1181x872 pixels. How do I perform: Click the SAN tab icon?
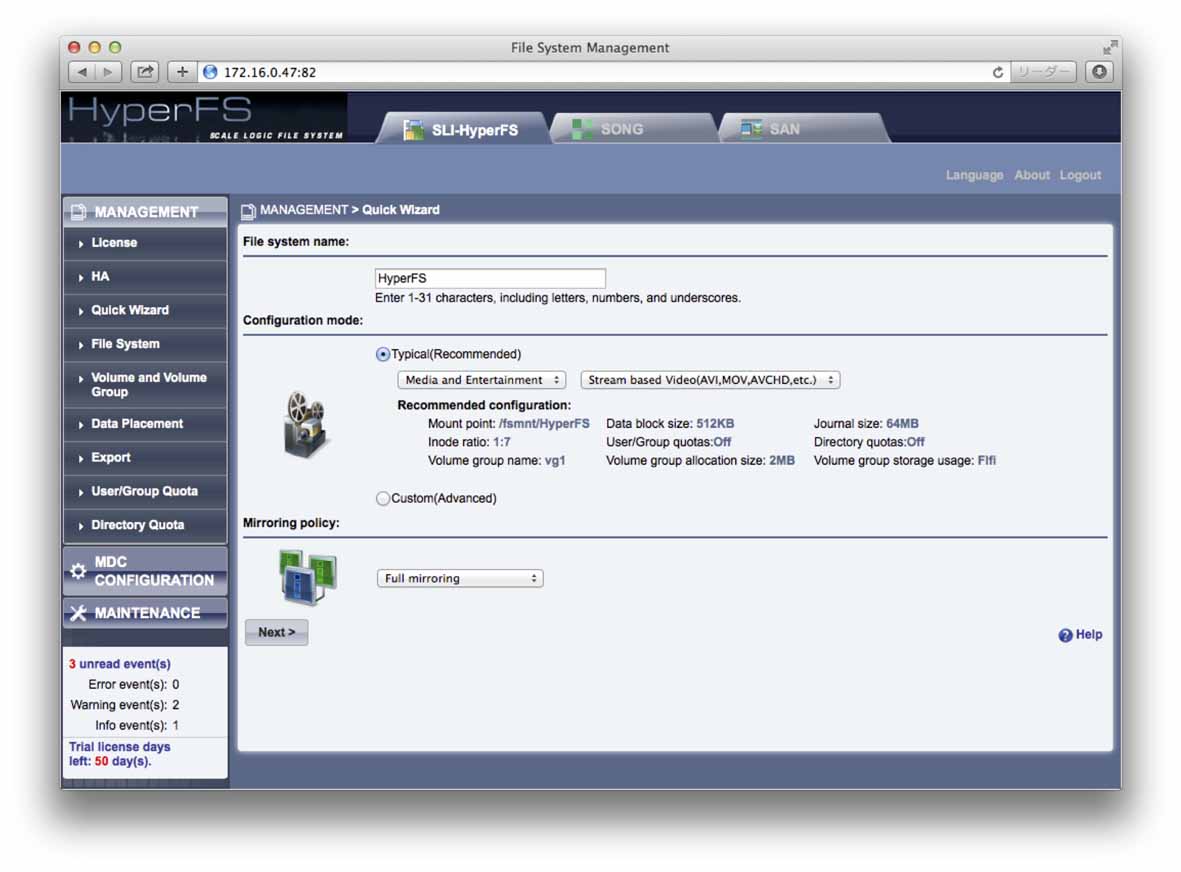coord(750,129)
